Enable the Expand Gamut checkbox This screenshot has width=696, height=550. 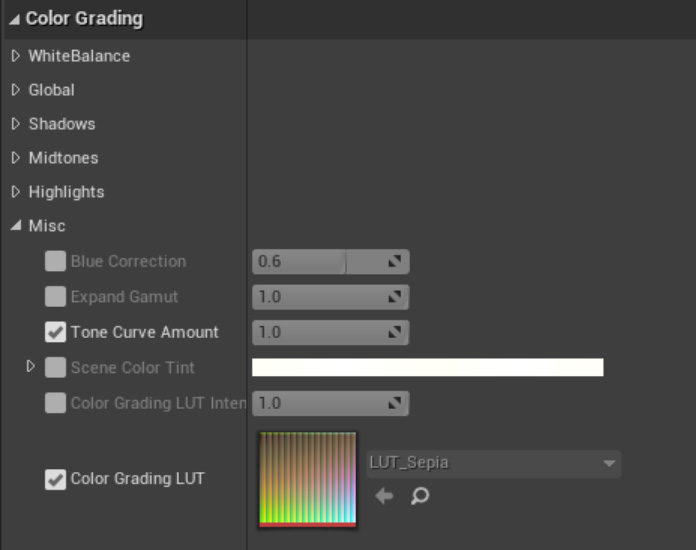(x=55, y=297)
